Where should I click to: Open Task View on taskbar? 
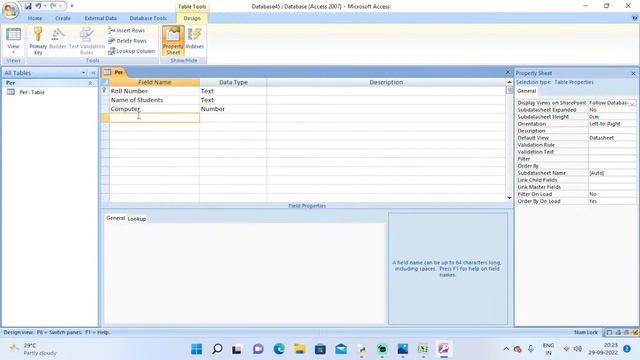[x=237, y=349]
